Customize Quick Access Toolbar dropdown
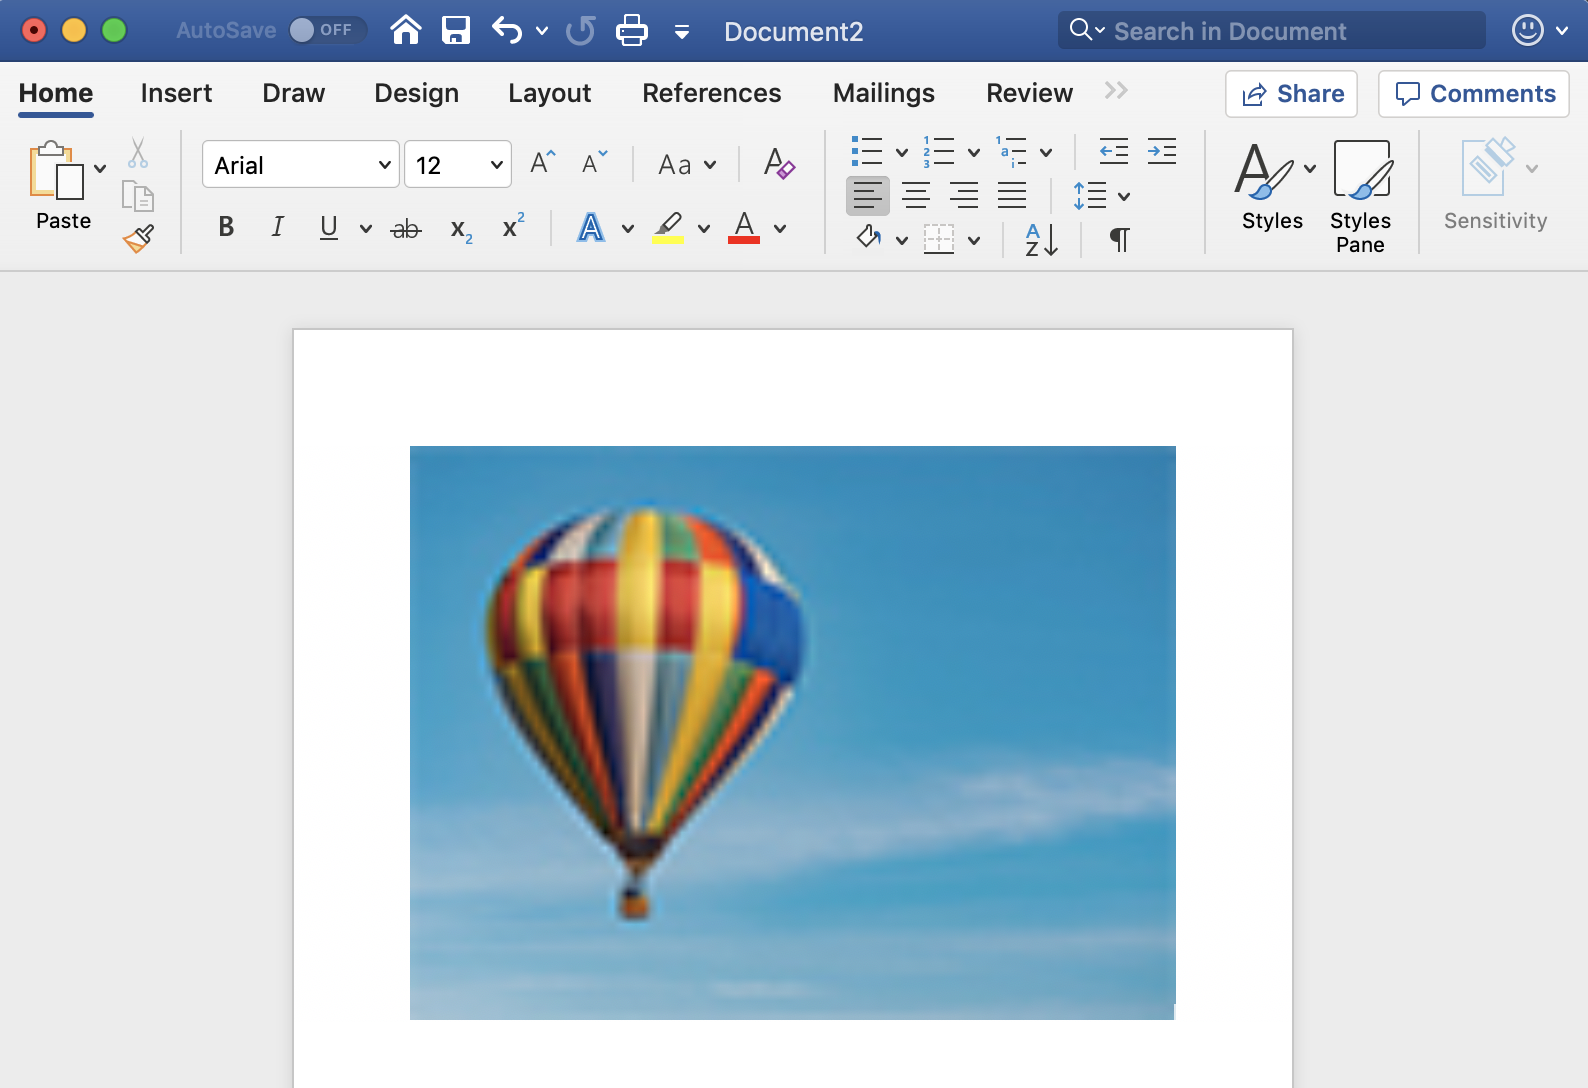The height and width of the screenshot is (1088, 1588). 682,32
